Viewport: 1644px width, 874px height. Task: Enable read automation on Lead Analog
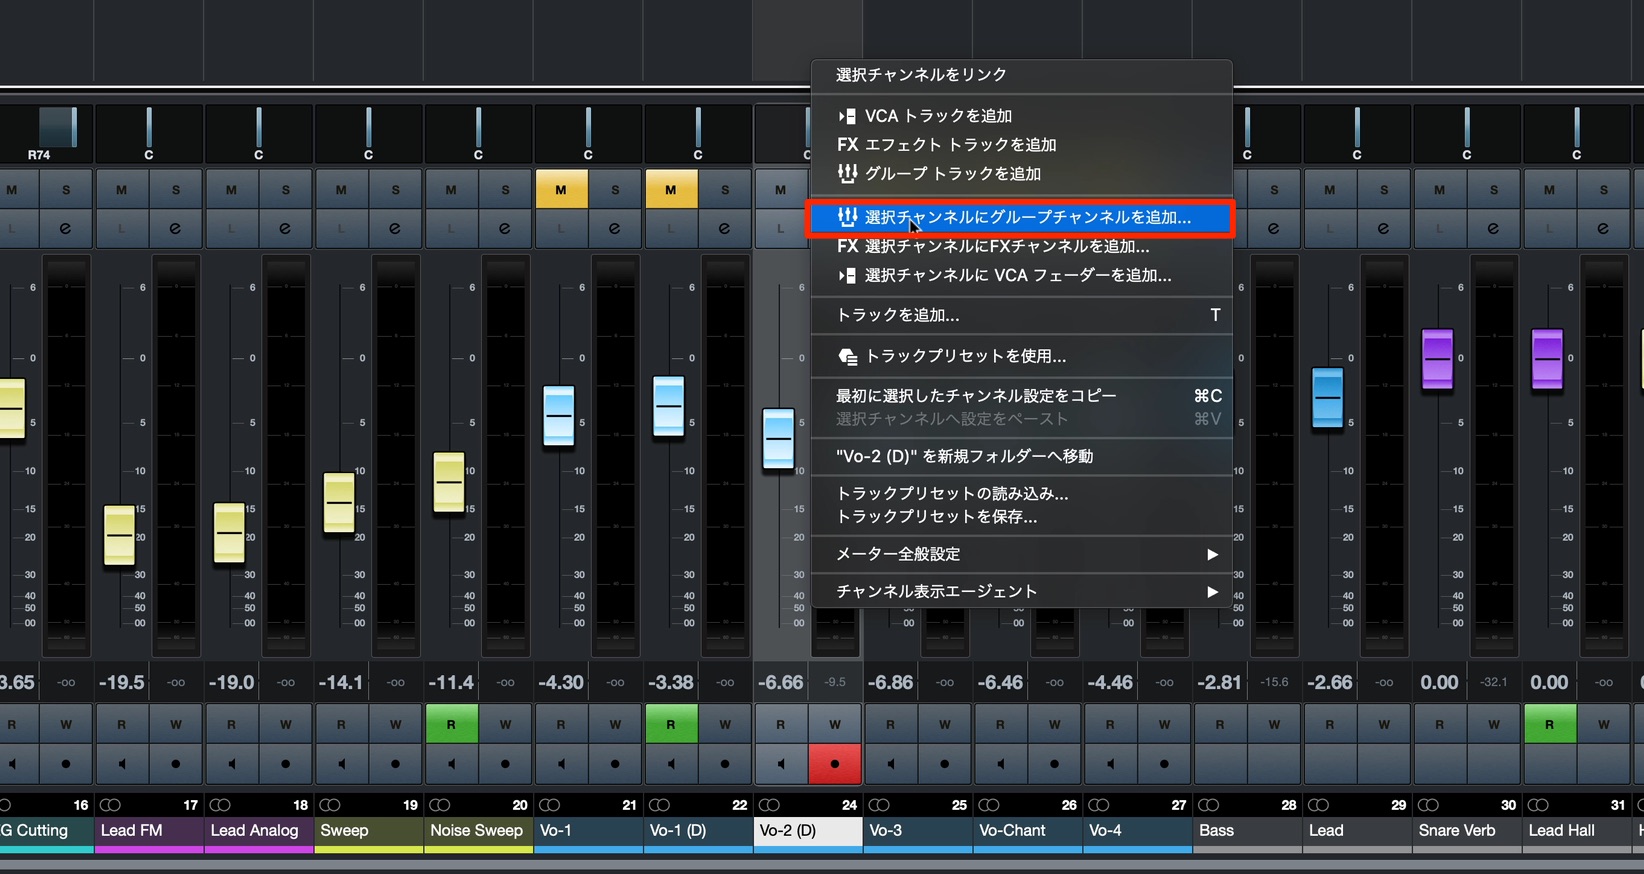click(231, 724)
